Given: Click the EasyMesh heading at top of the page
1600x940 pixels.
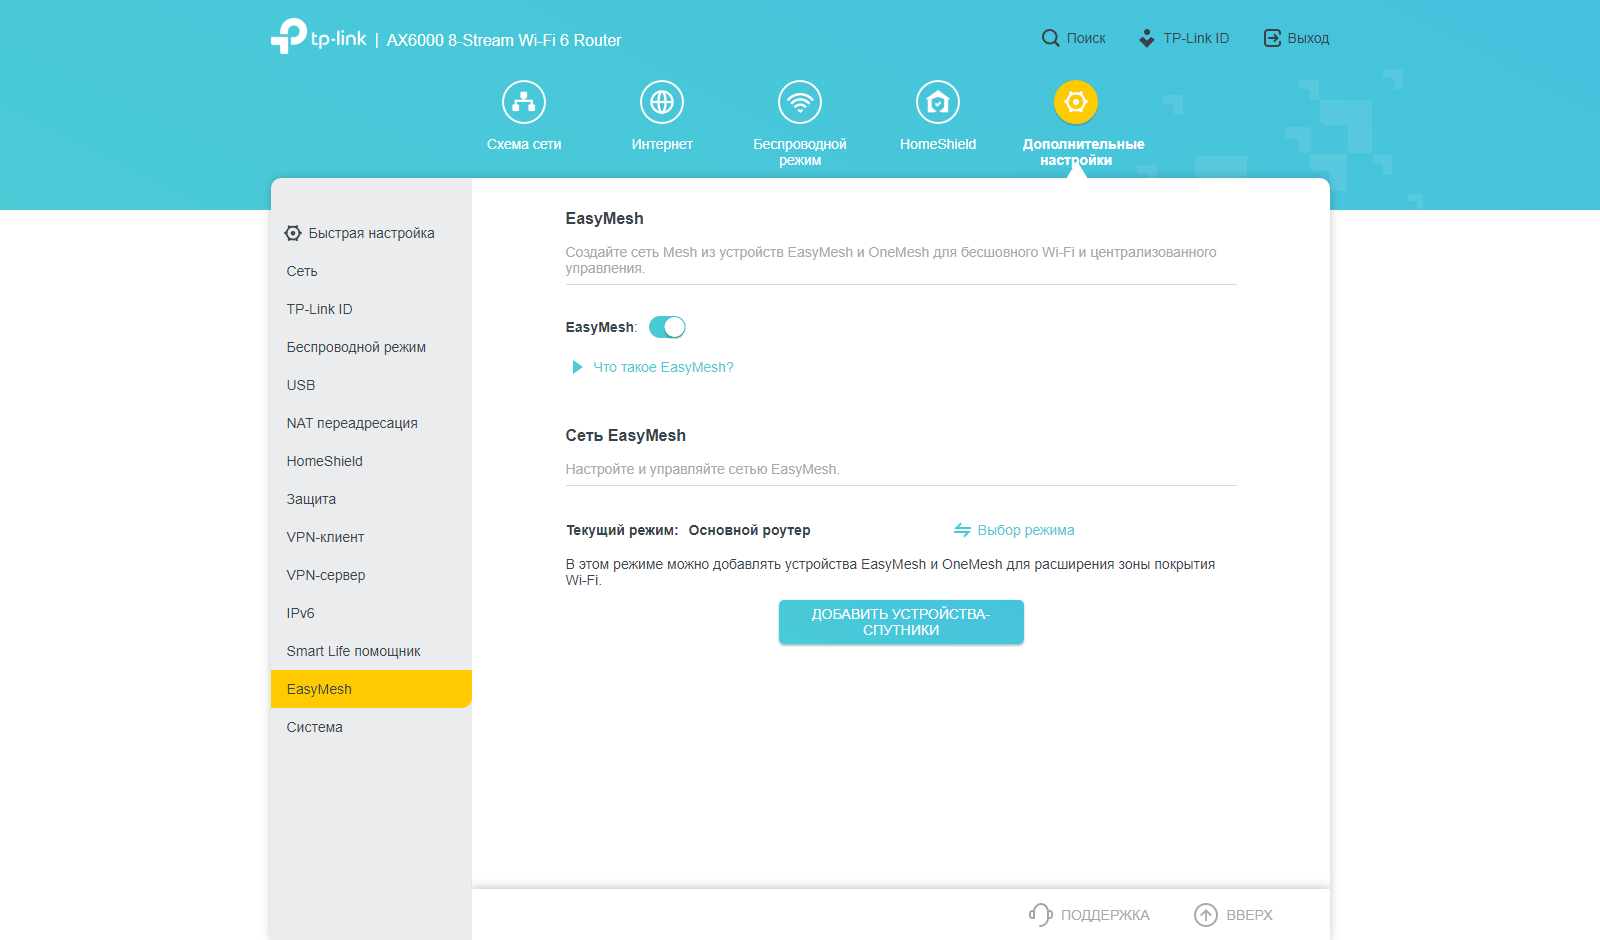Looking at the screenshot, I should click(x=604, y=218).
